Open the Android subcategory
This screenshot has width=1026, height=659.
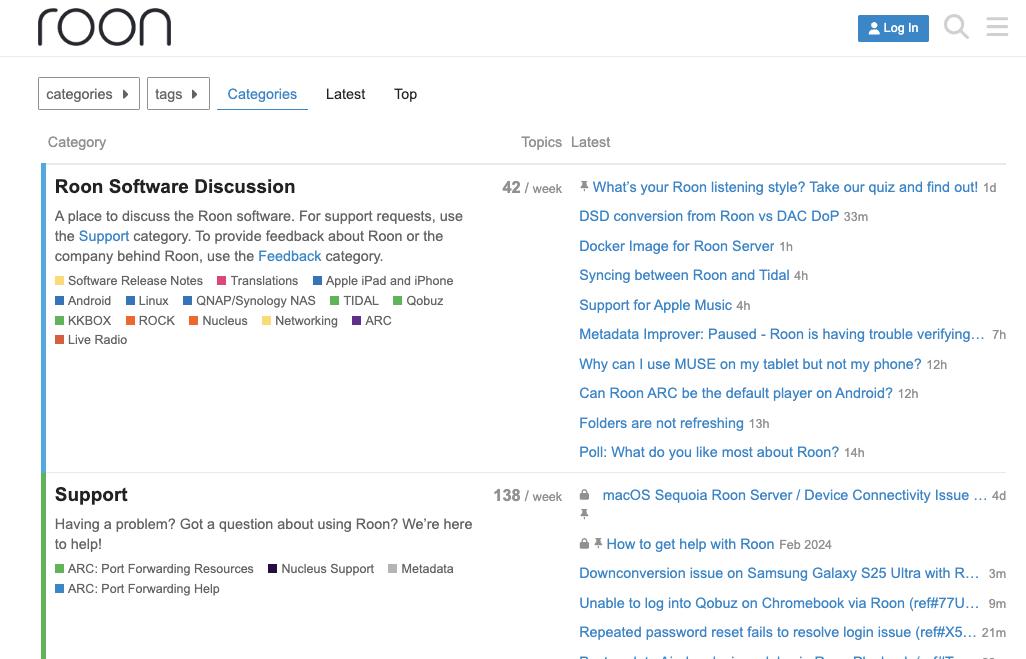pyautogui.click(x=83, y=301)
